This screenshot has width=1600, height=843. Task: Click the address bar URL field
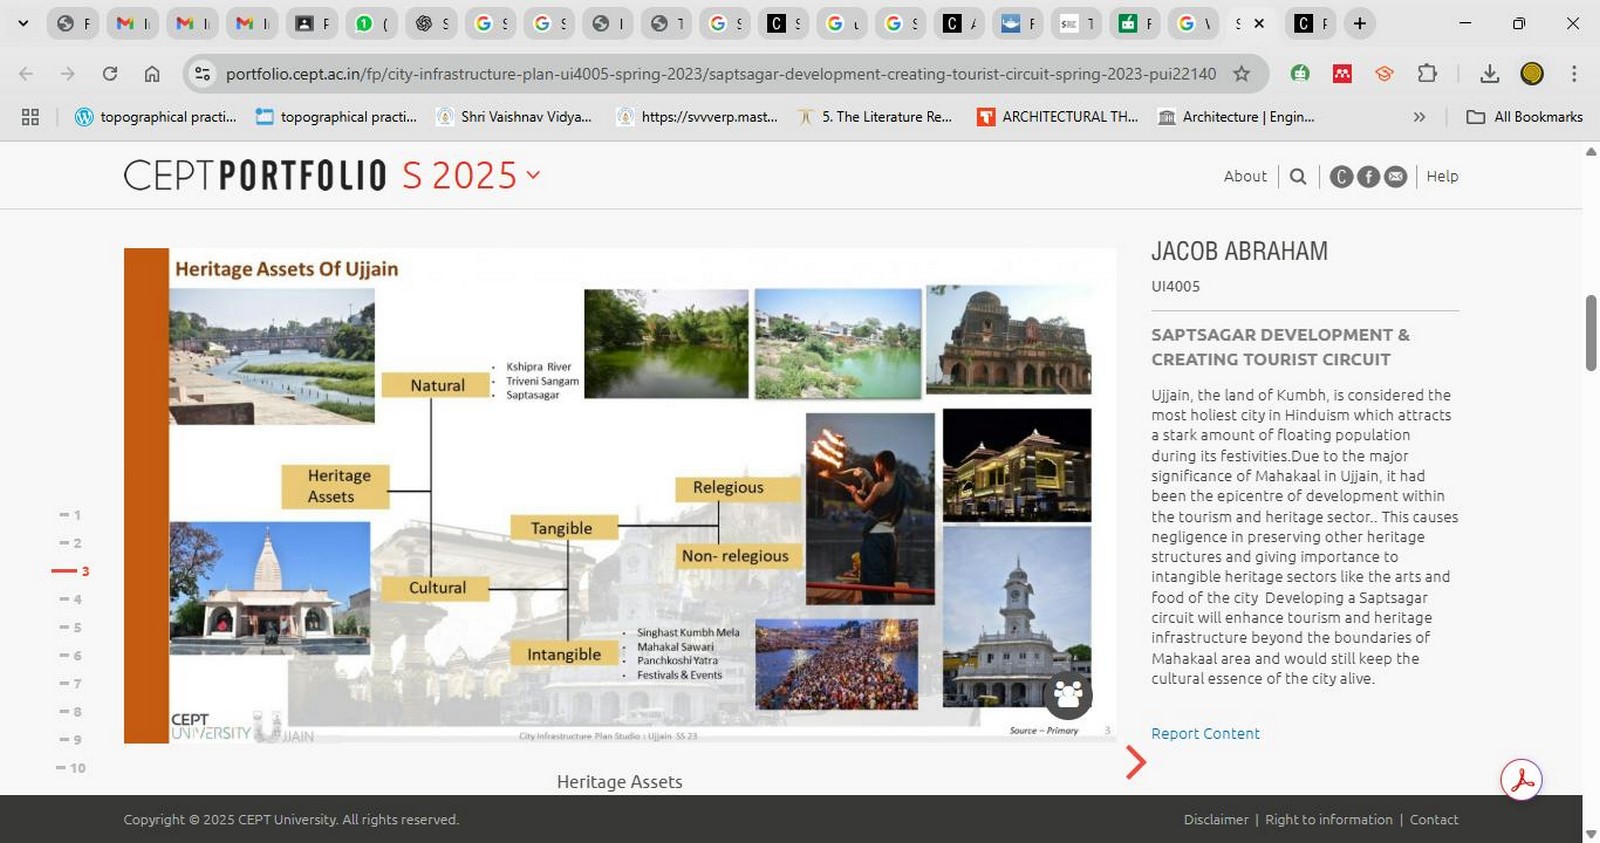720,73
